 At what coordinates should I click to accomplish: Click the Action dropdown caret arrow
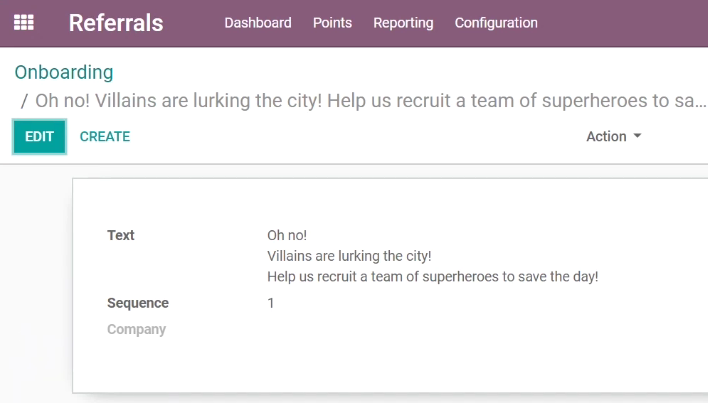pyautogui.click(x=637, y=136)
